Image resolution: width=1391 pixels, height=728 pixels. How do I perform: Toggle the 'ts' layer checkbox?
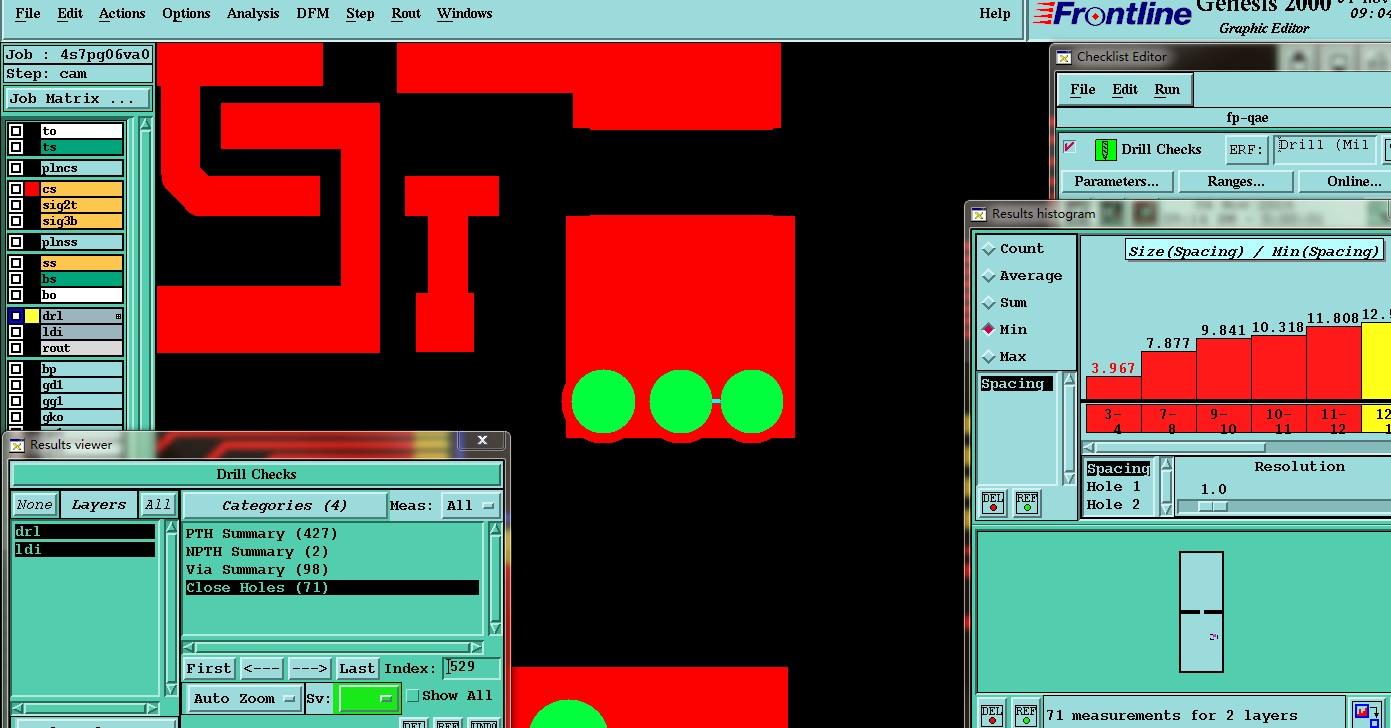point(16,147)
